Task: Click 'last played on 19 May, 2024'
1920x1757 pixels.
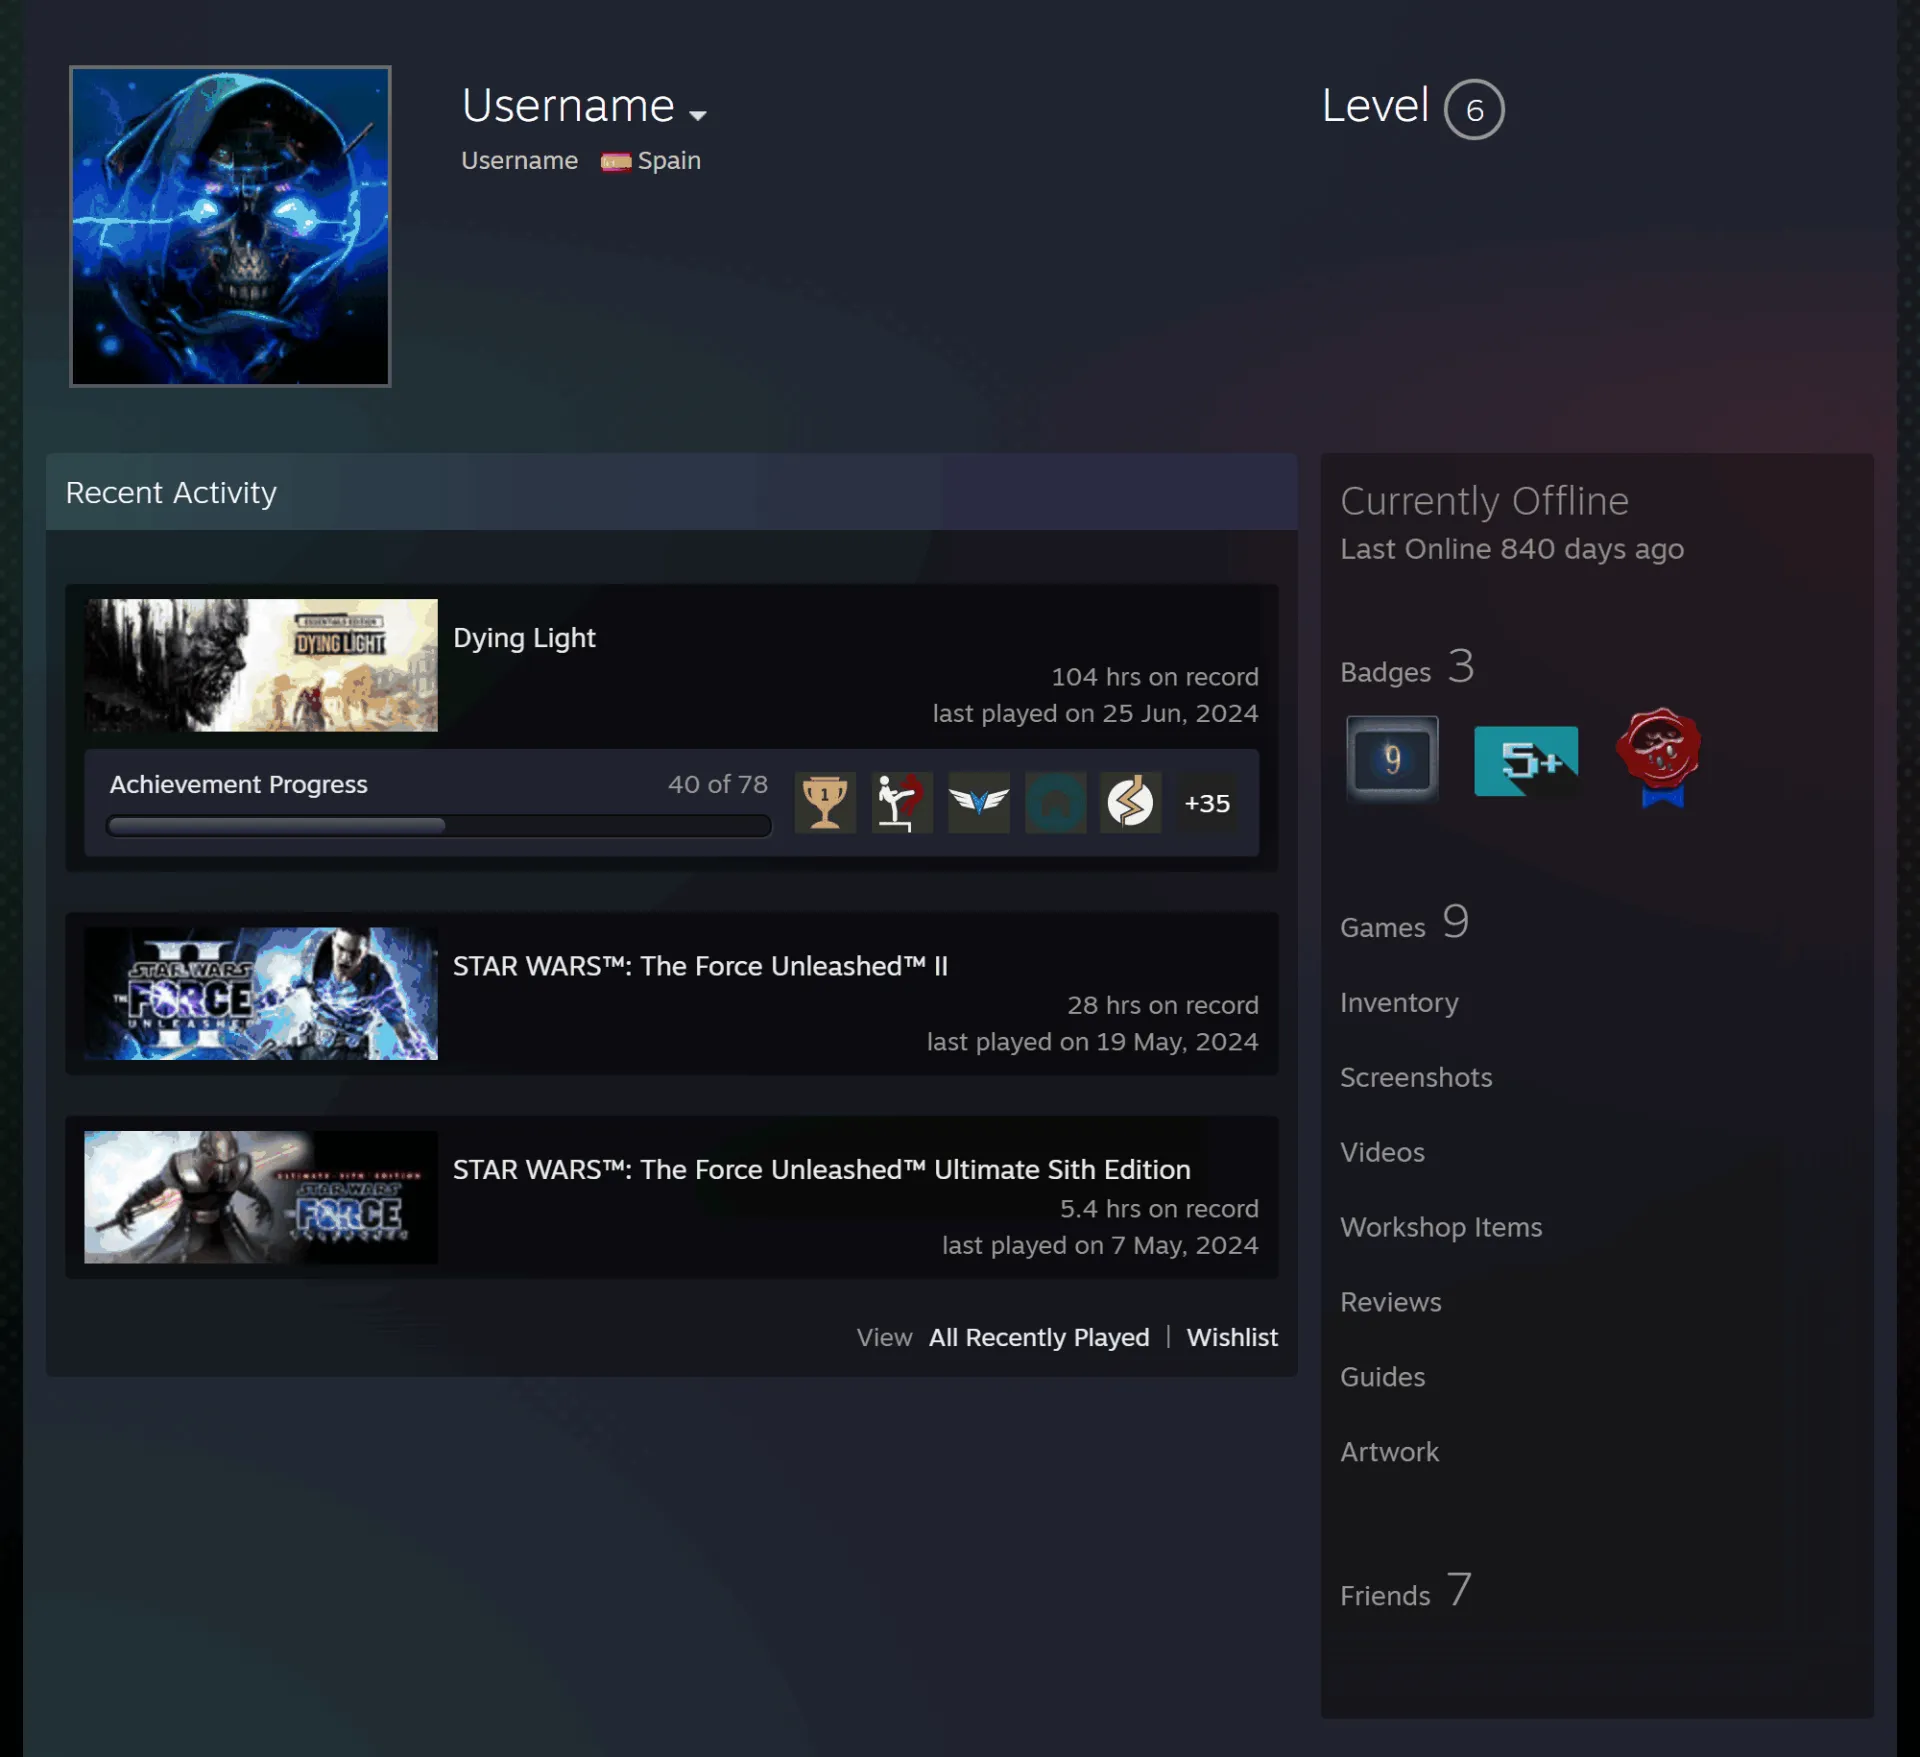Action: pyautogui.click(x=1092, y=1042)
